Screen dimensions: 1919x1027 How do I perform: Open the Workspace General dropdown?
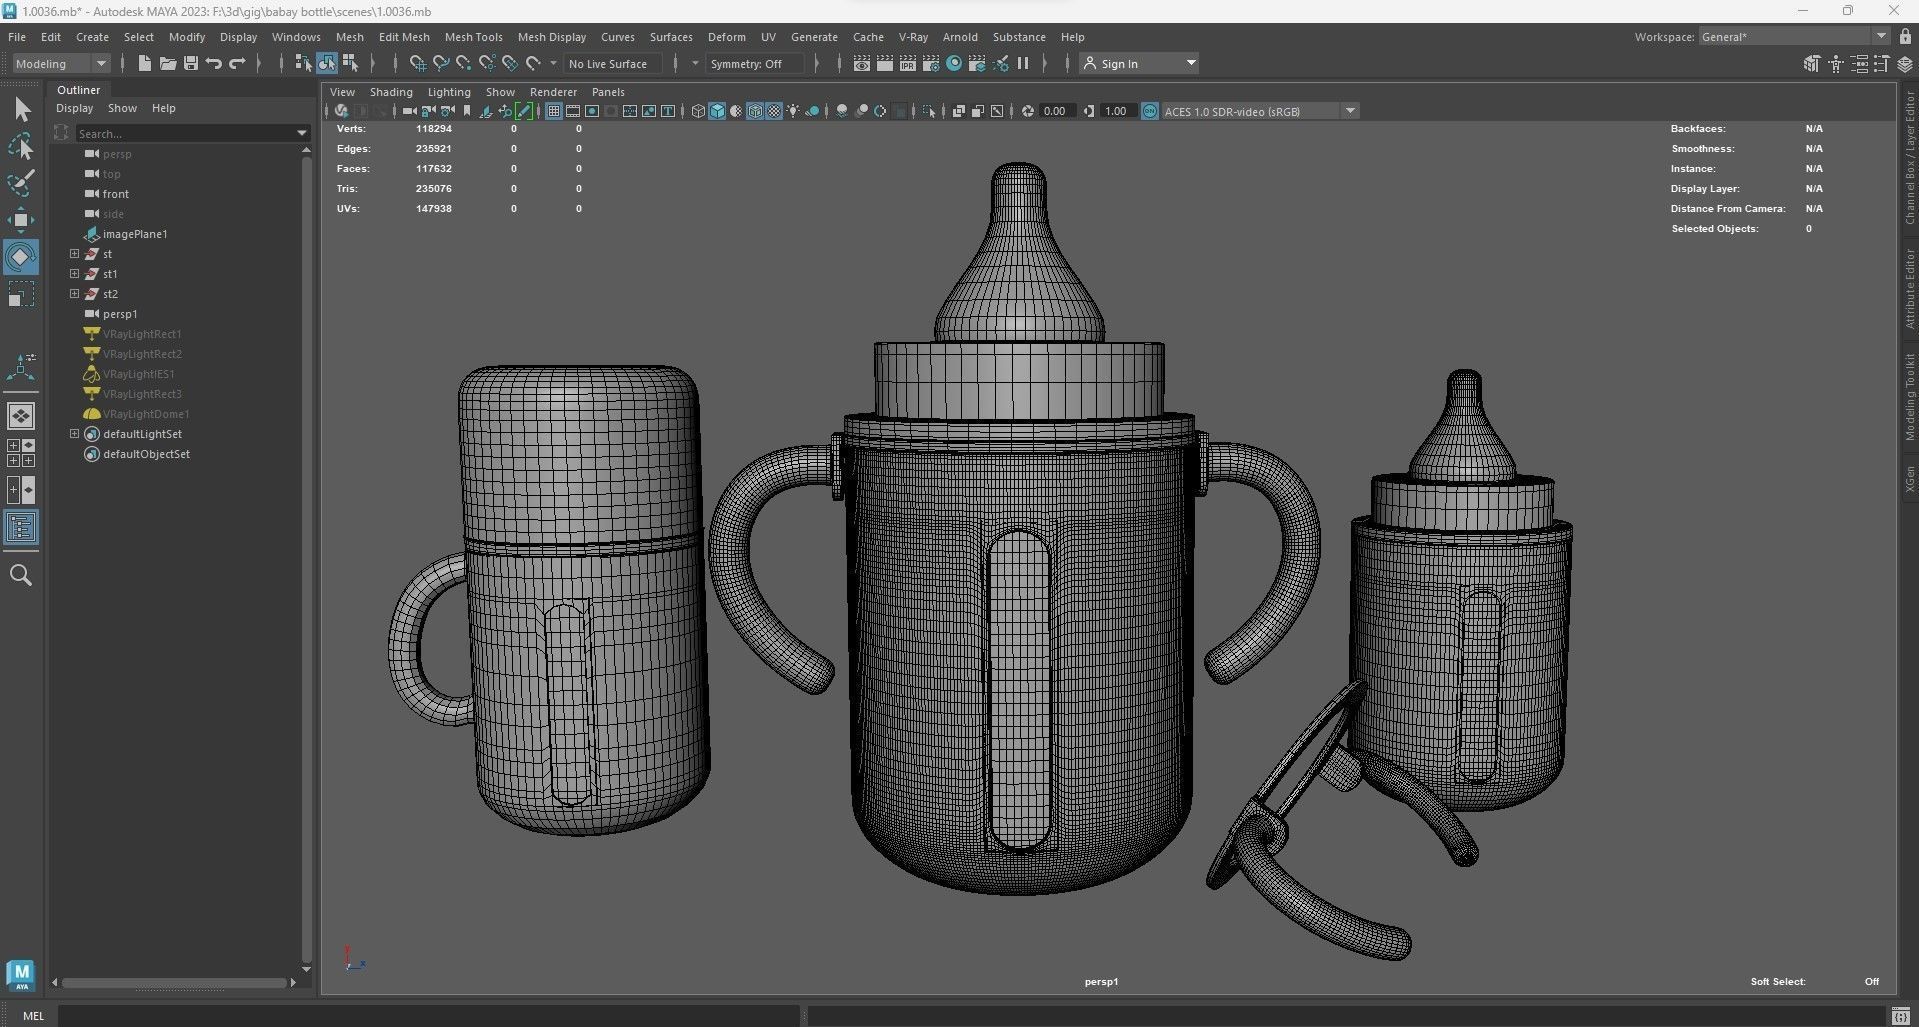(1795, 36)
